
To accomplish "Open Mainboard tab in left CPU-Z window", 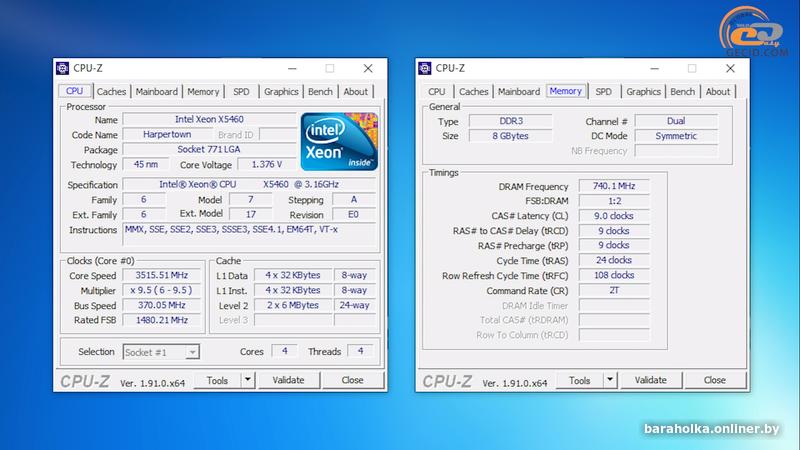I will click(x=157, y=91).
